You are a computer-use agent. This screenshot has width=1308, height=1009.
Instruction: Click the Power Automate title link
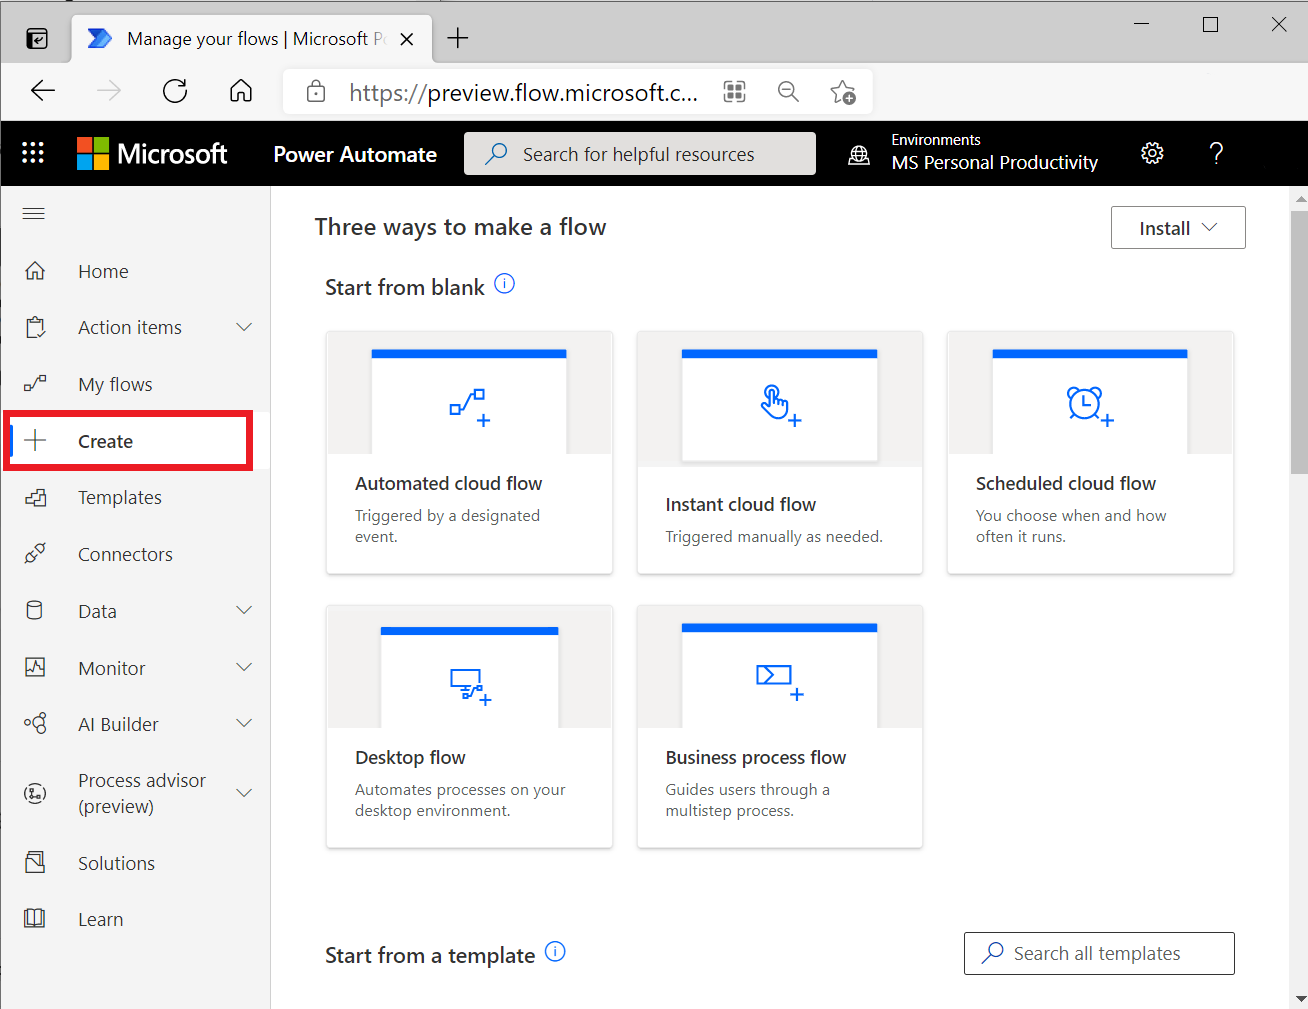[x=355, y=154]
